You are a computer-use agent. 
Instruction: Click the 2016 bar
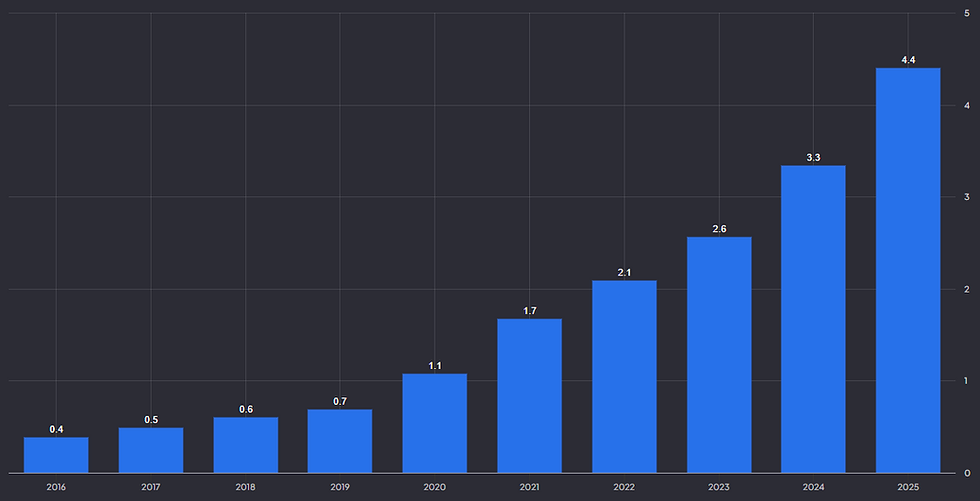pos(56,455)
